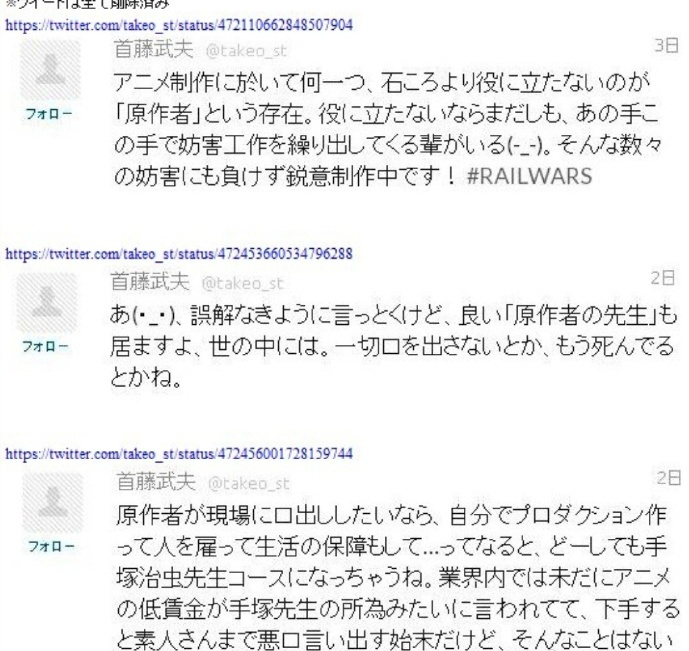Click the avatar beside the 手塚治虫 tweet

(x=53, y=503)
